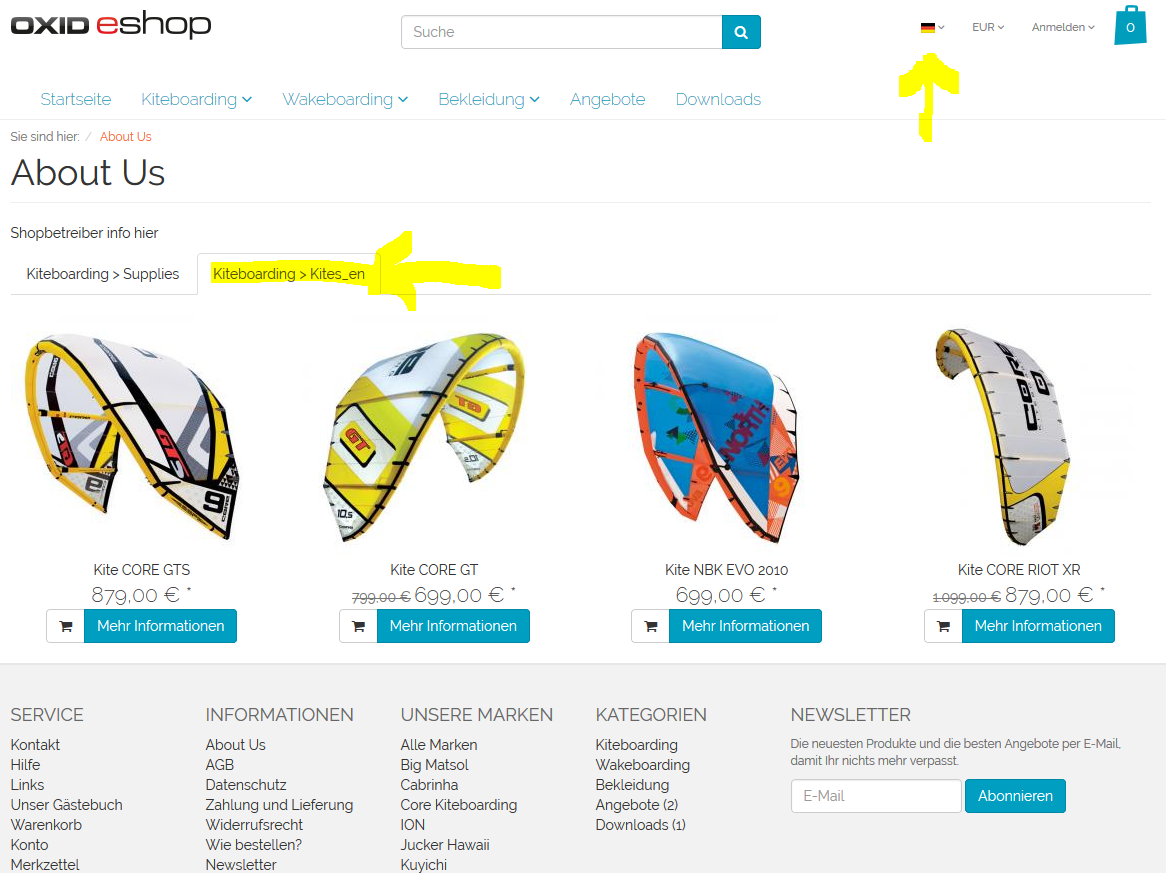Click the OXID eshop logo

(x=111, y=25)
